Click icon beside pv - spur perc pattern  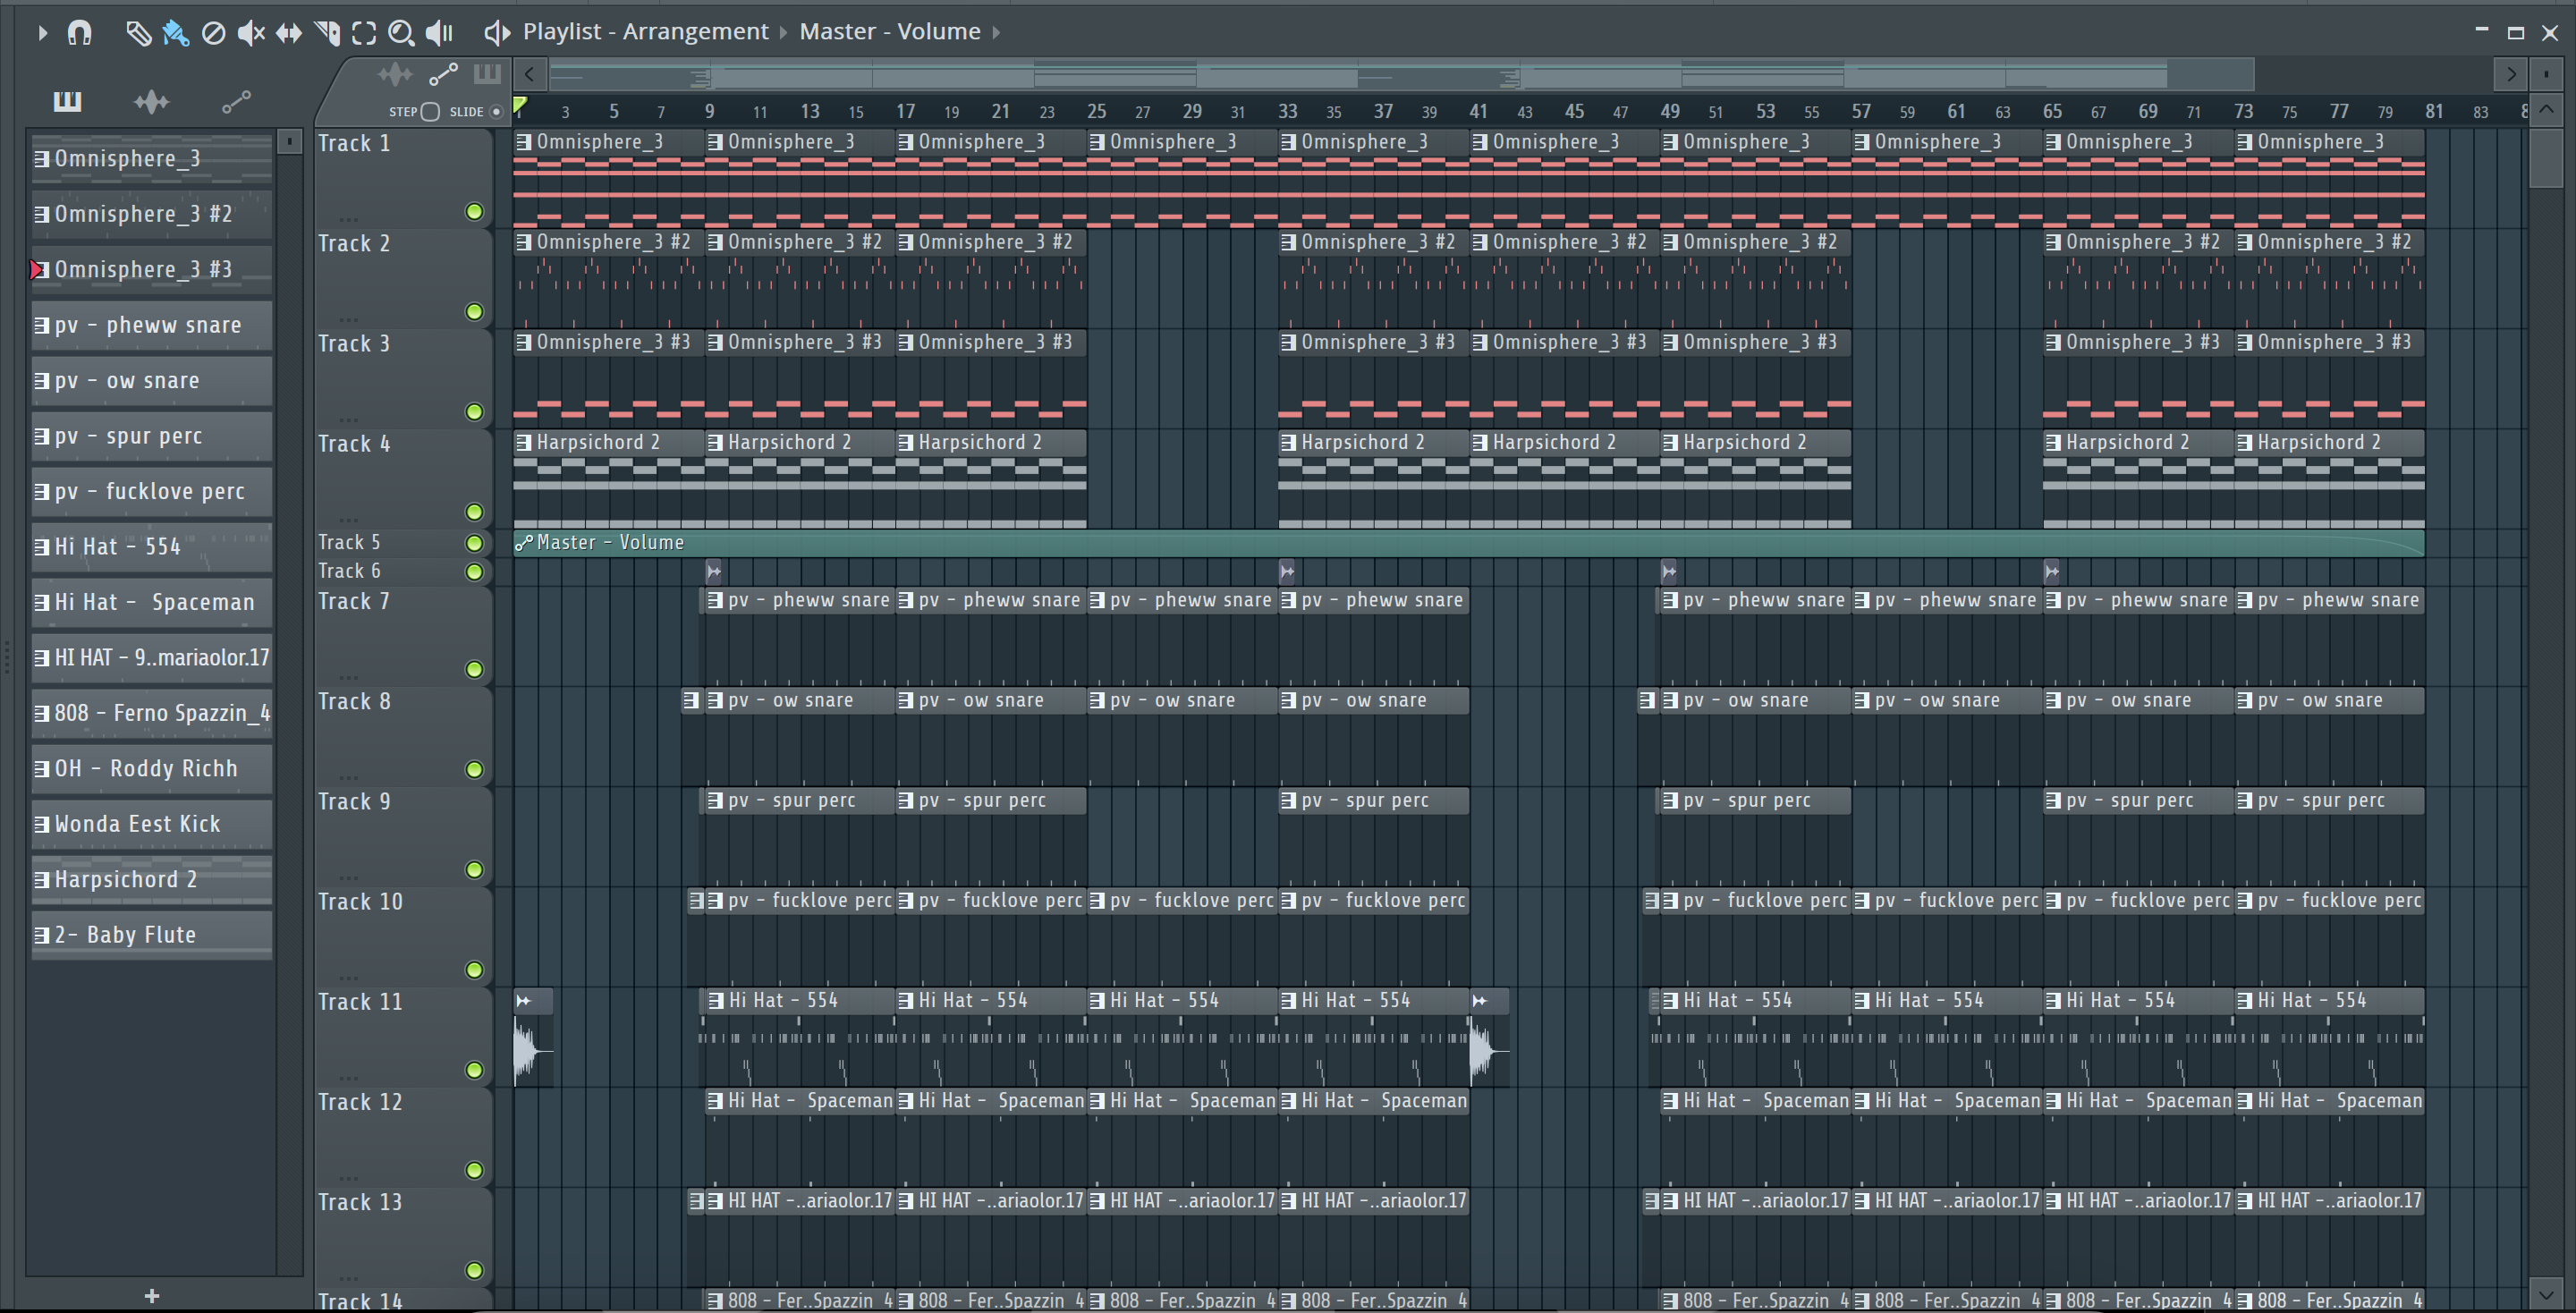pyautogui.click(x=41, y=436)
